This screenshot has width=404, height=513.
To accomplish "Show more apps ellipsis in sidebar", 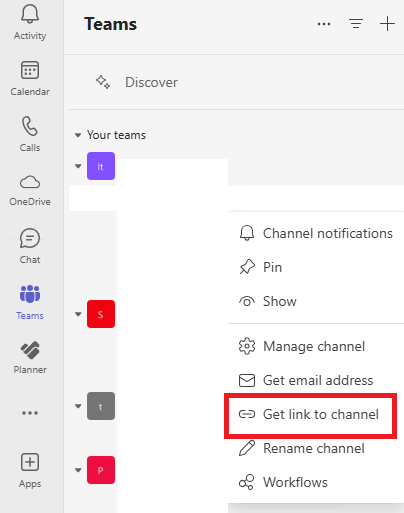I will point(30,413).
